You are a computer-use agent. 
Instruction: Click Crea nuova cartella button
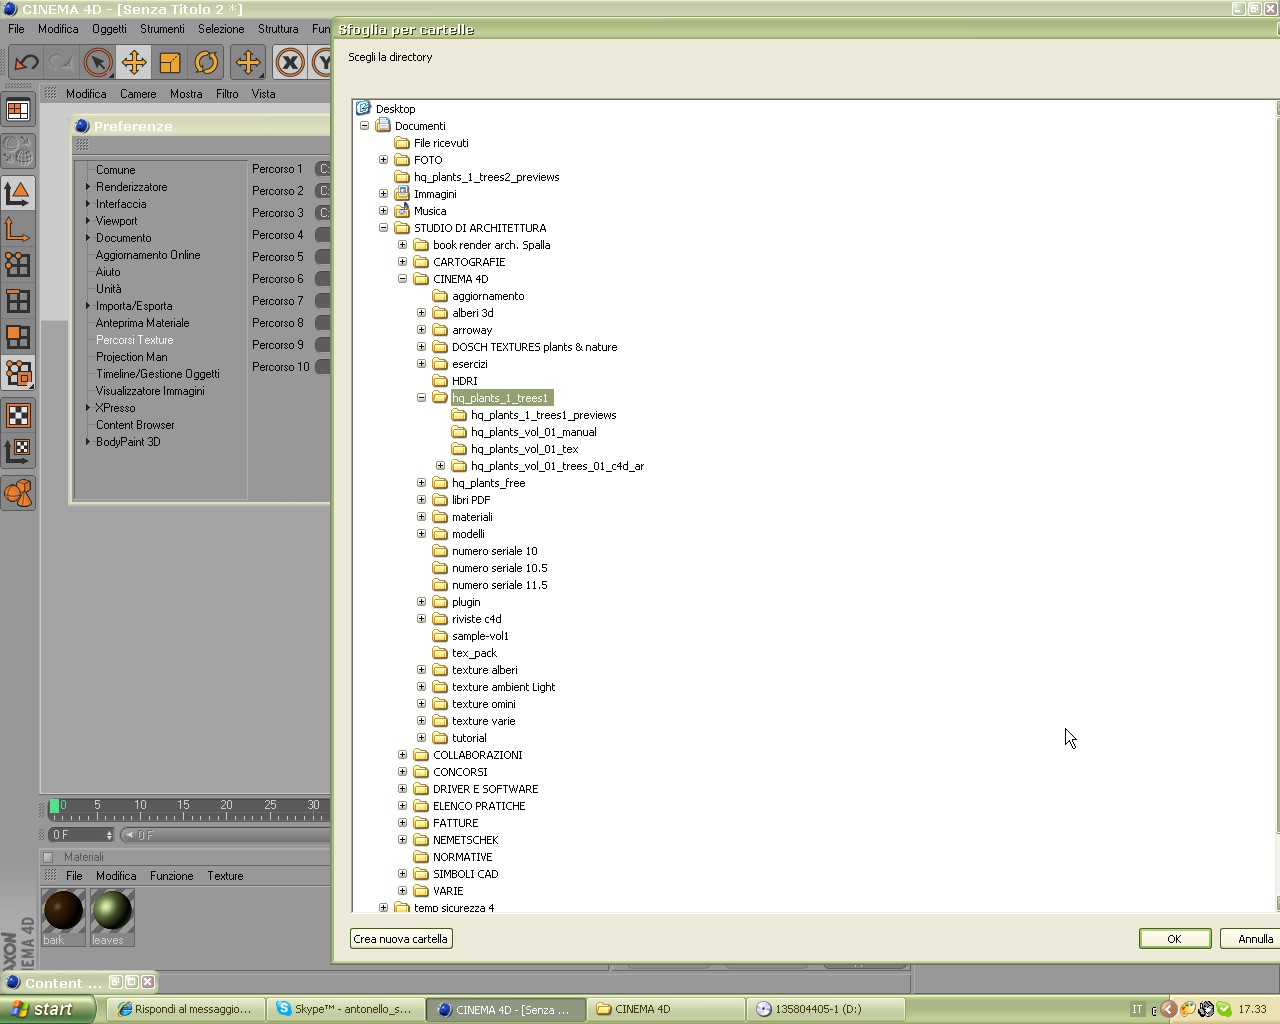pos(400,939)
